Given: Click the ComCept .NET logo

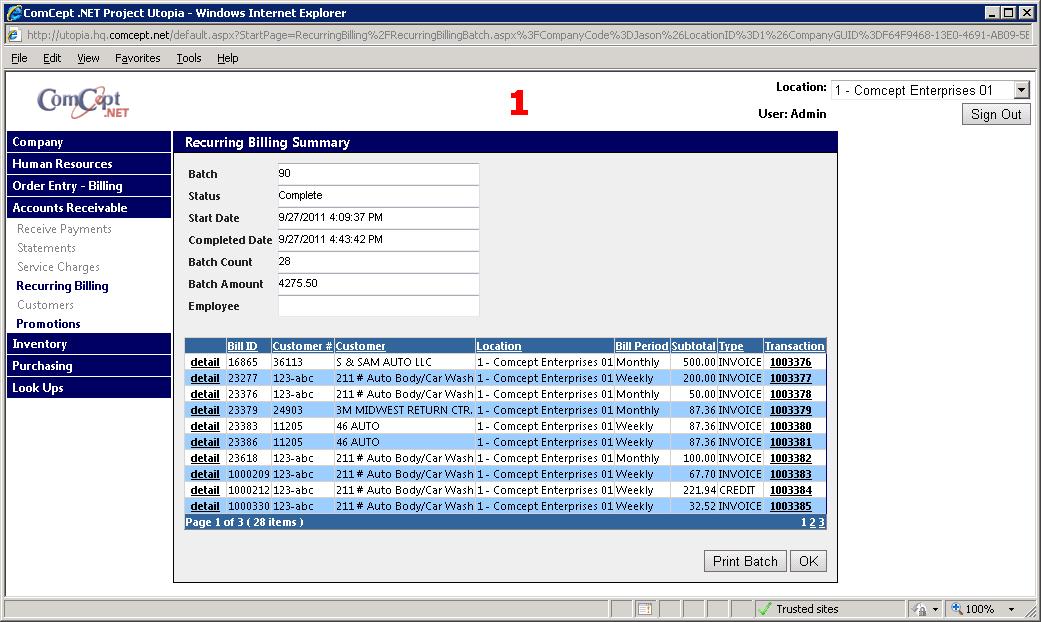Looking at the screenshot, I should coord(83,101).
